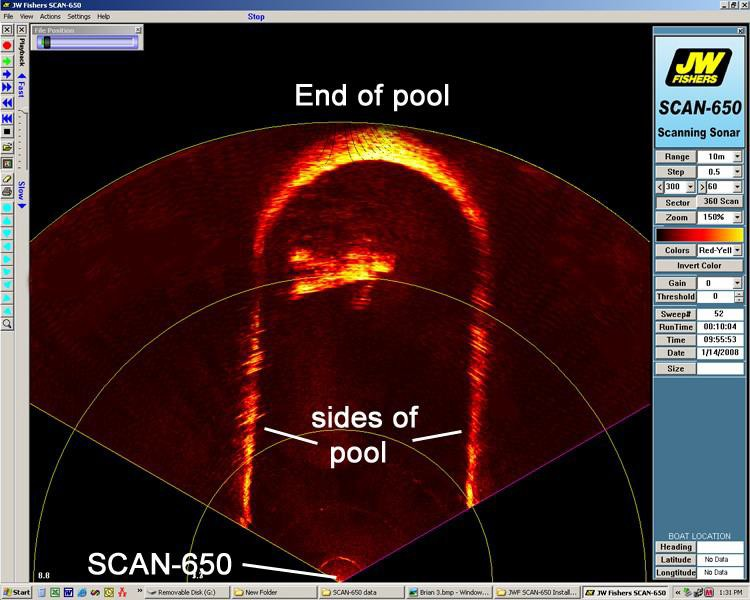Switch to Removable Disk (G:) taskbar window
The width and height of the screenshot is (750, 600).
(187, 592)
